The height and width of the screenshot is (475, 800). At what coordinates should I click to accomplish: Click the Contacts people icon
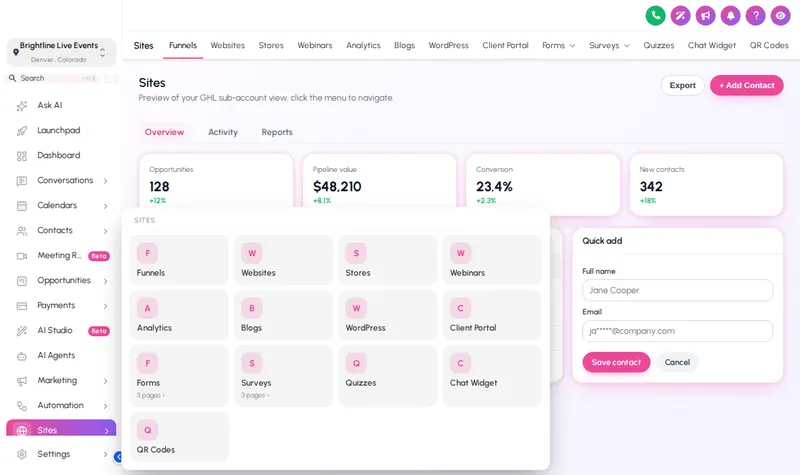(22, 231)
